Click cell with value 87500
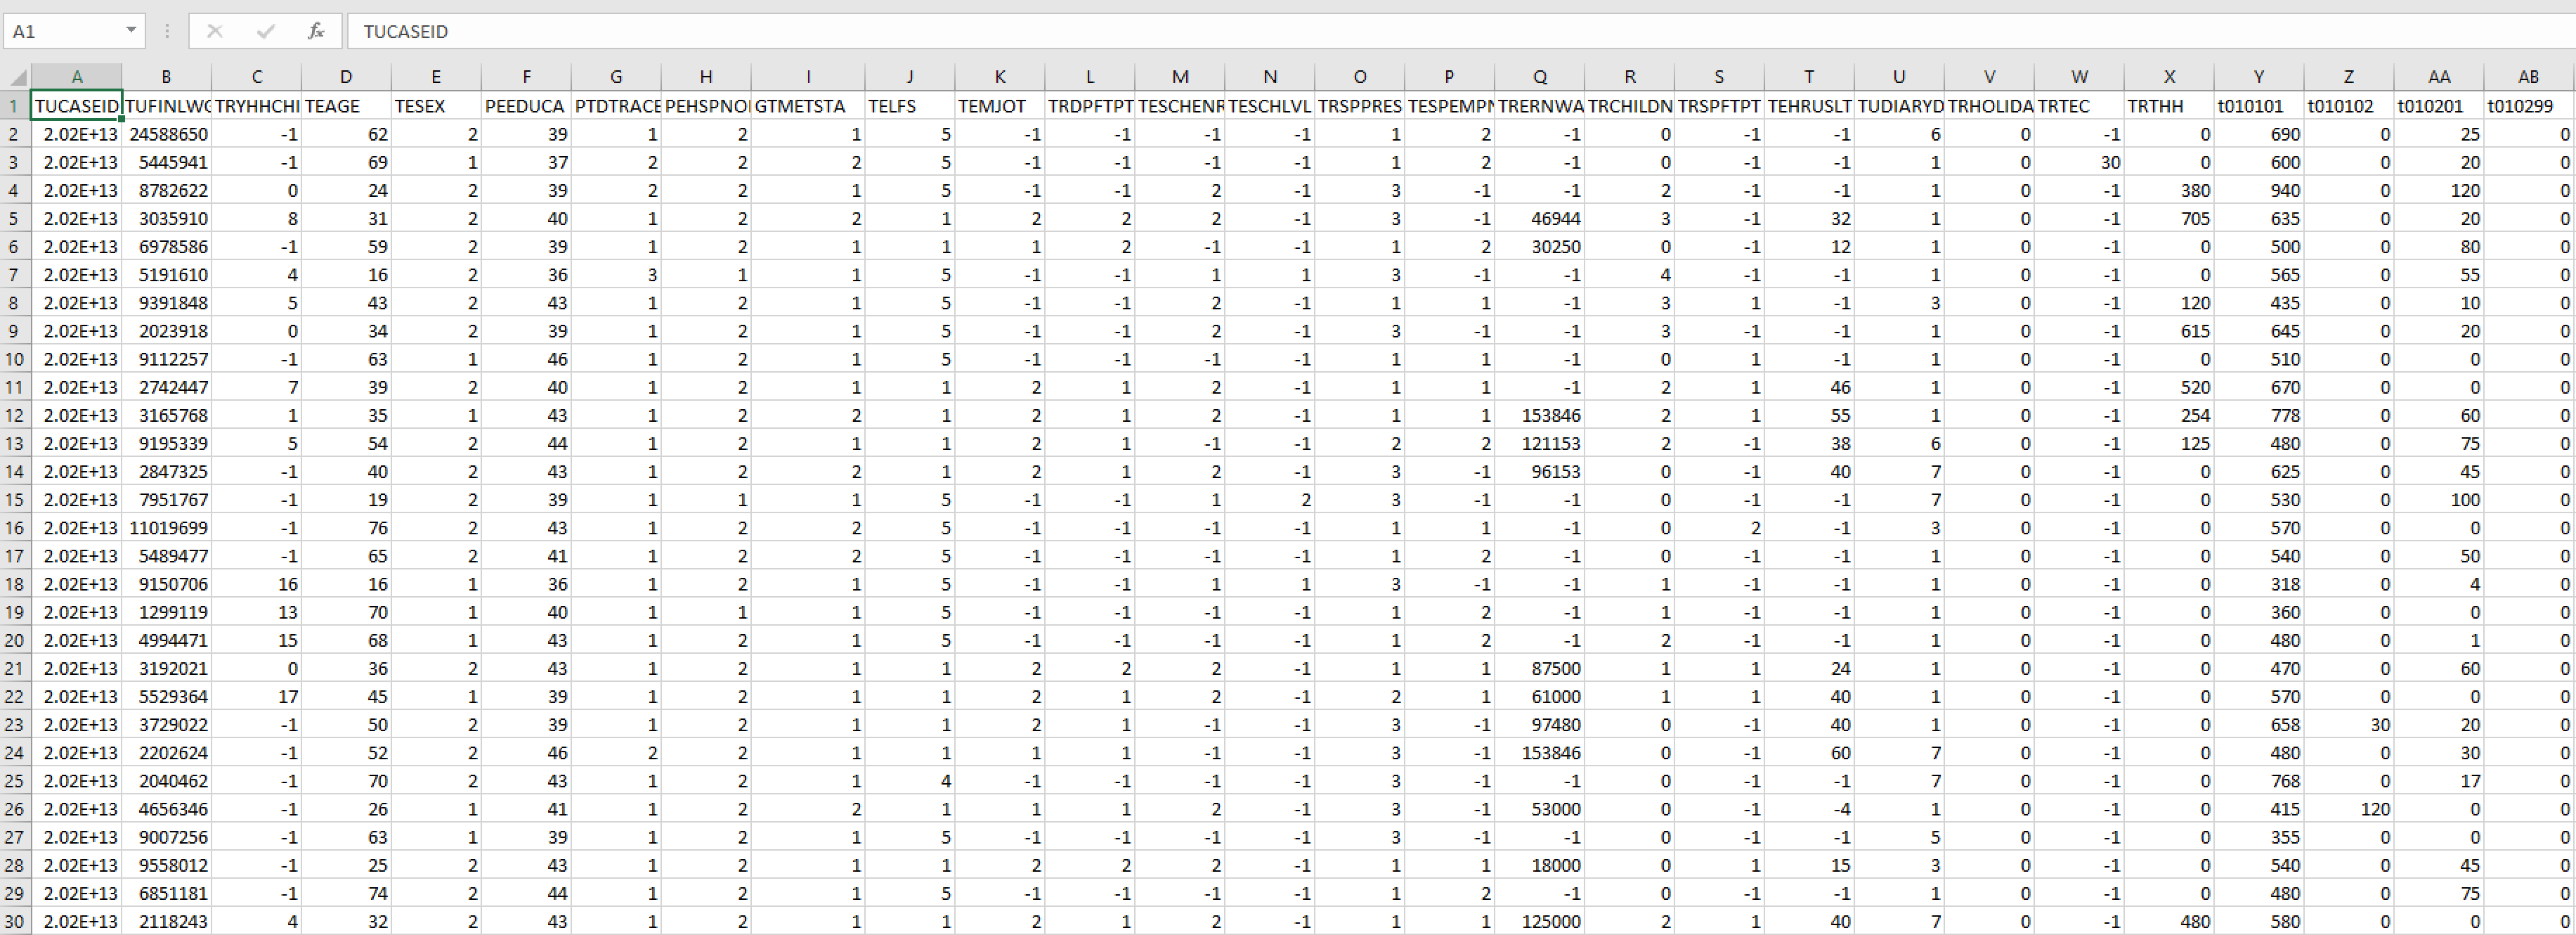The image size is (2576, 935). pos(1540,668)
